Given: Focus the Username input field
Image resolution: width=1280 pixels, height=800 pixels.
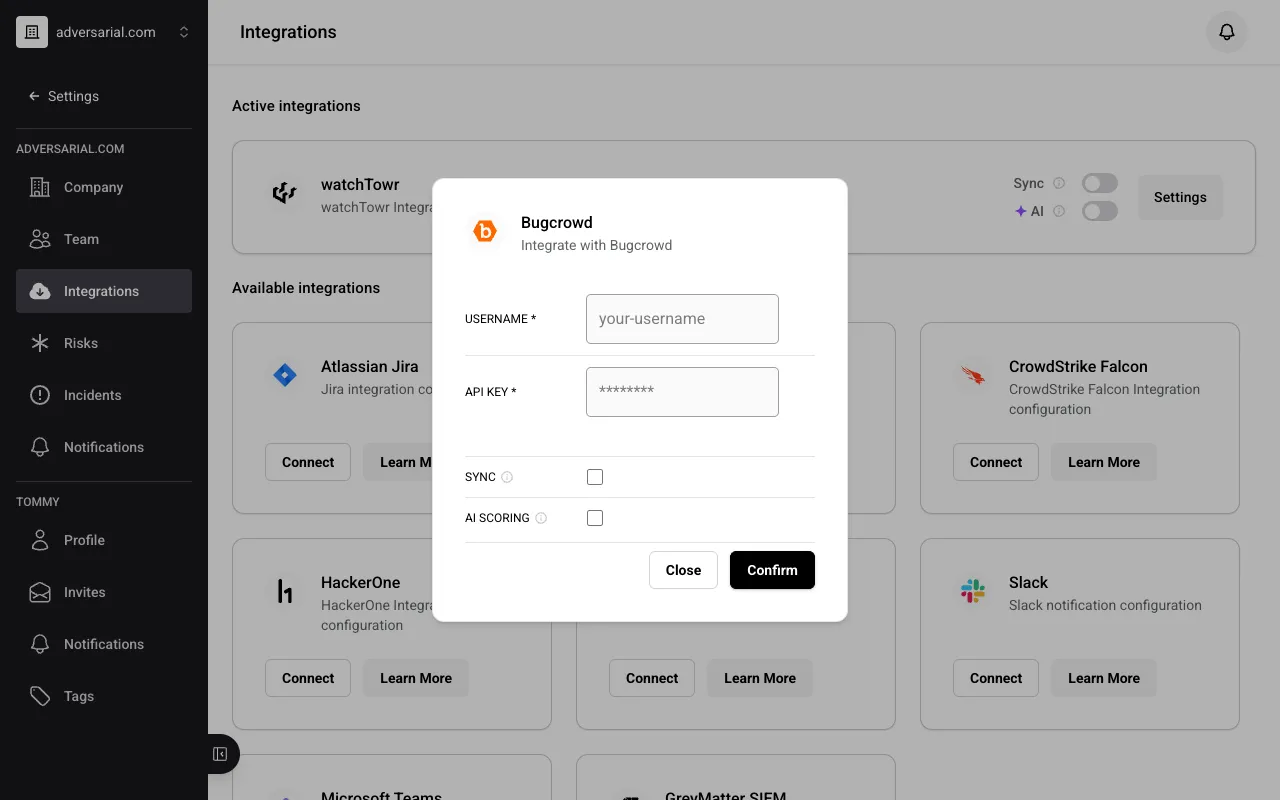Looking at the screenshot, I should click(x=682, y=319).
